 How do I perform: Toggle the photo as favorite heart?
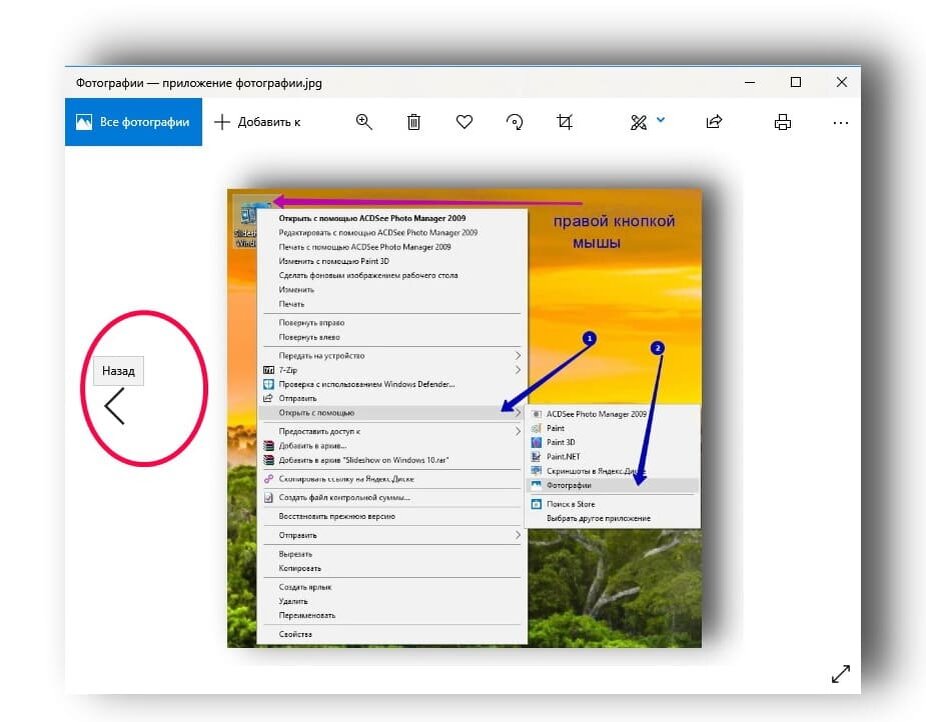click(x=464, y=121)
